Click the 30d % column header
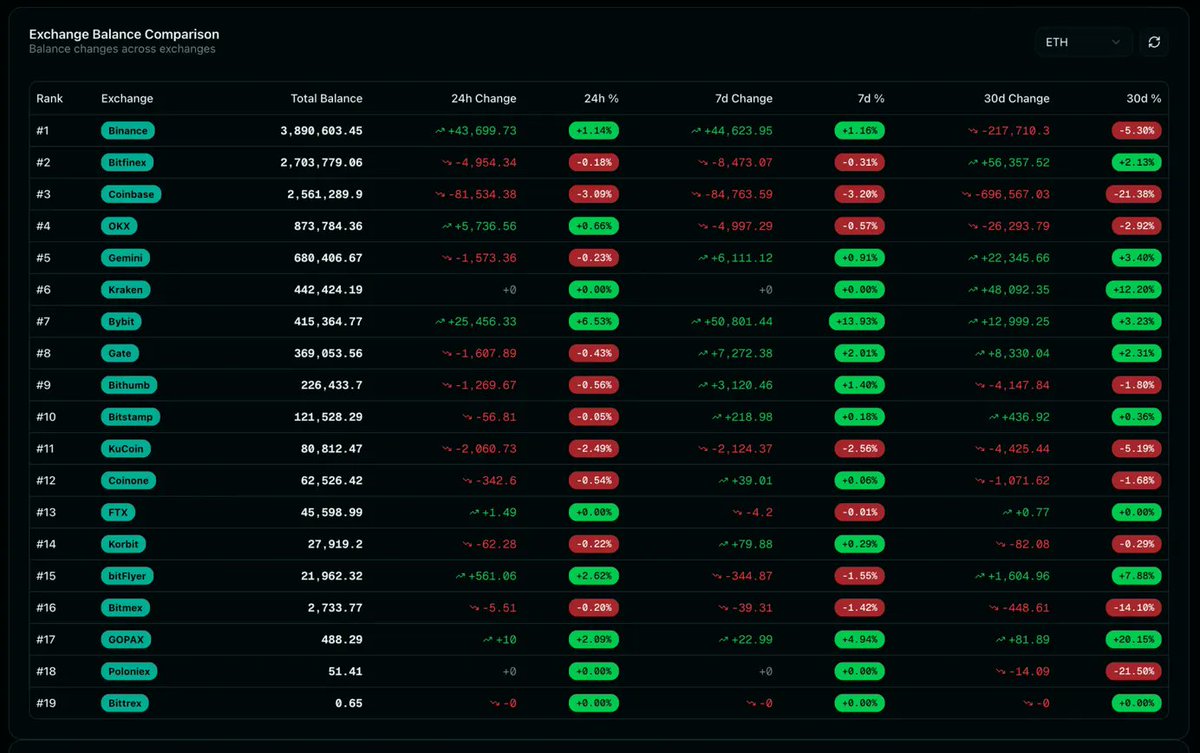The width and height of the screenshot is (1200, 753). 1144,99
